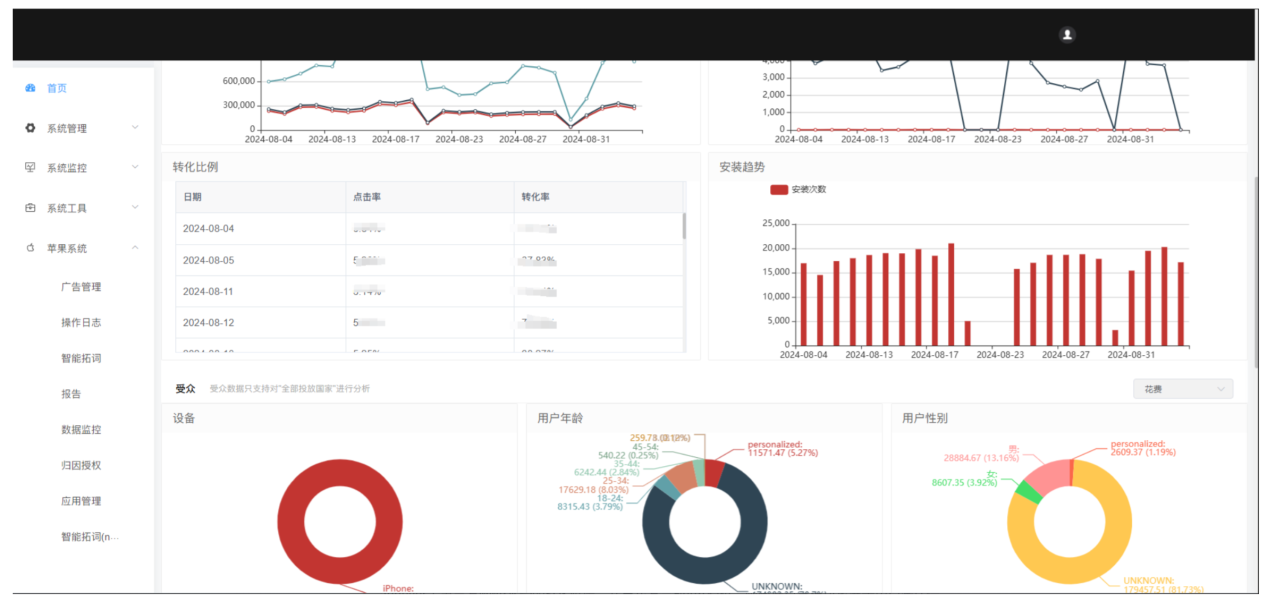Screen dimensions: 1267x601
Task: Click the gear icon beside 系统管理
Action: click(x=30, y=128)
